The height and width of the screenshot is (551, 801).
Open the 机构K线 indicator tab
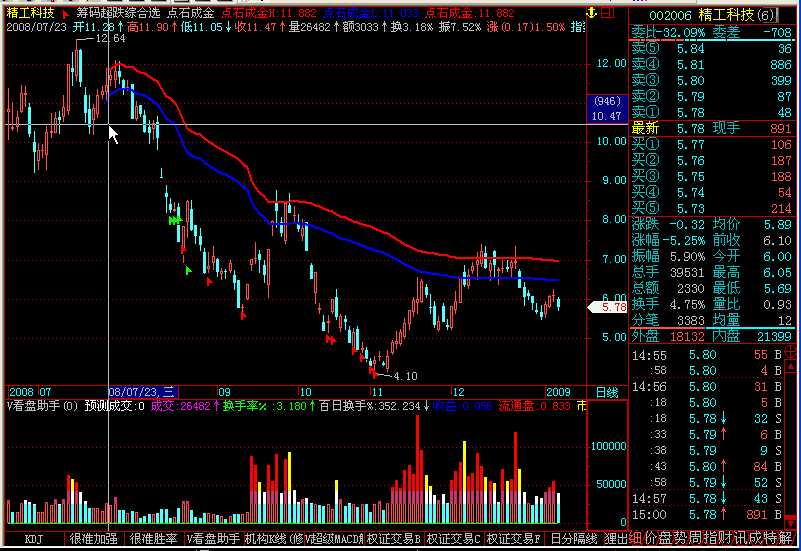coord(274,539)
